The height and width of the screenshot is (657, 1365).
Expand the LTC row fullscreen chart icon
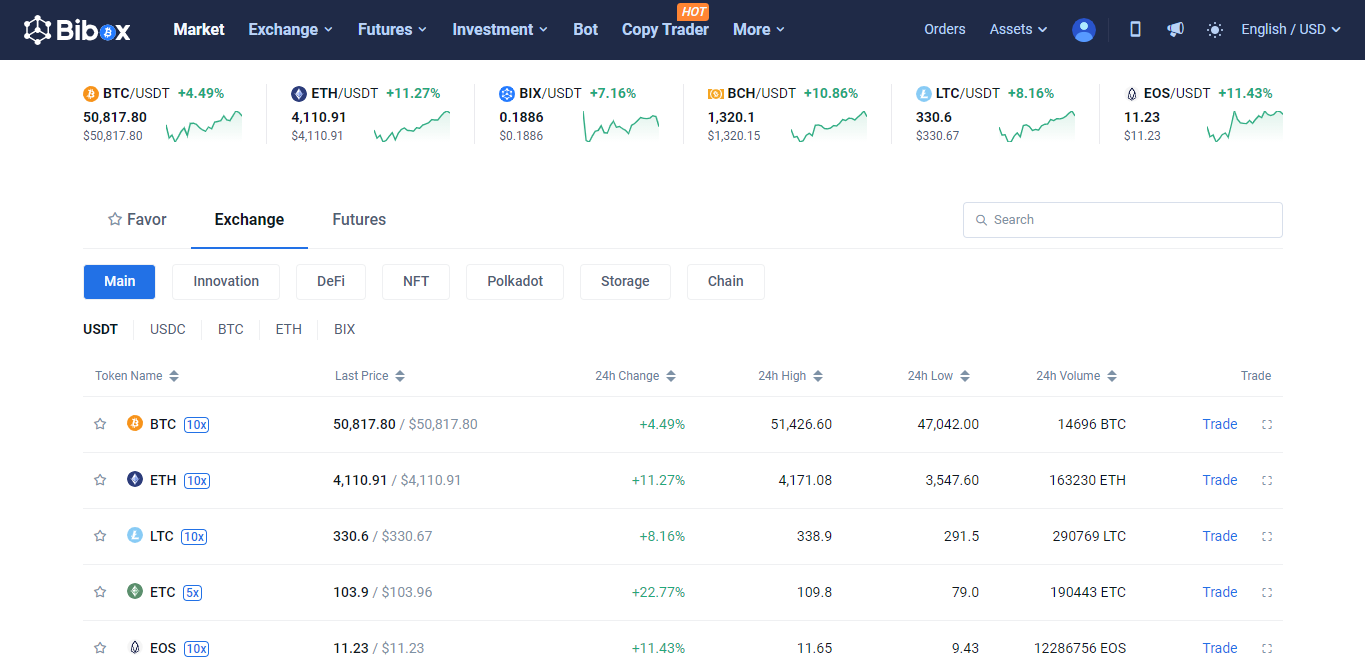pyautogui.click(x=1267, y=536)
